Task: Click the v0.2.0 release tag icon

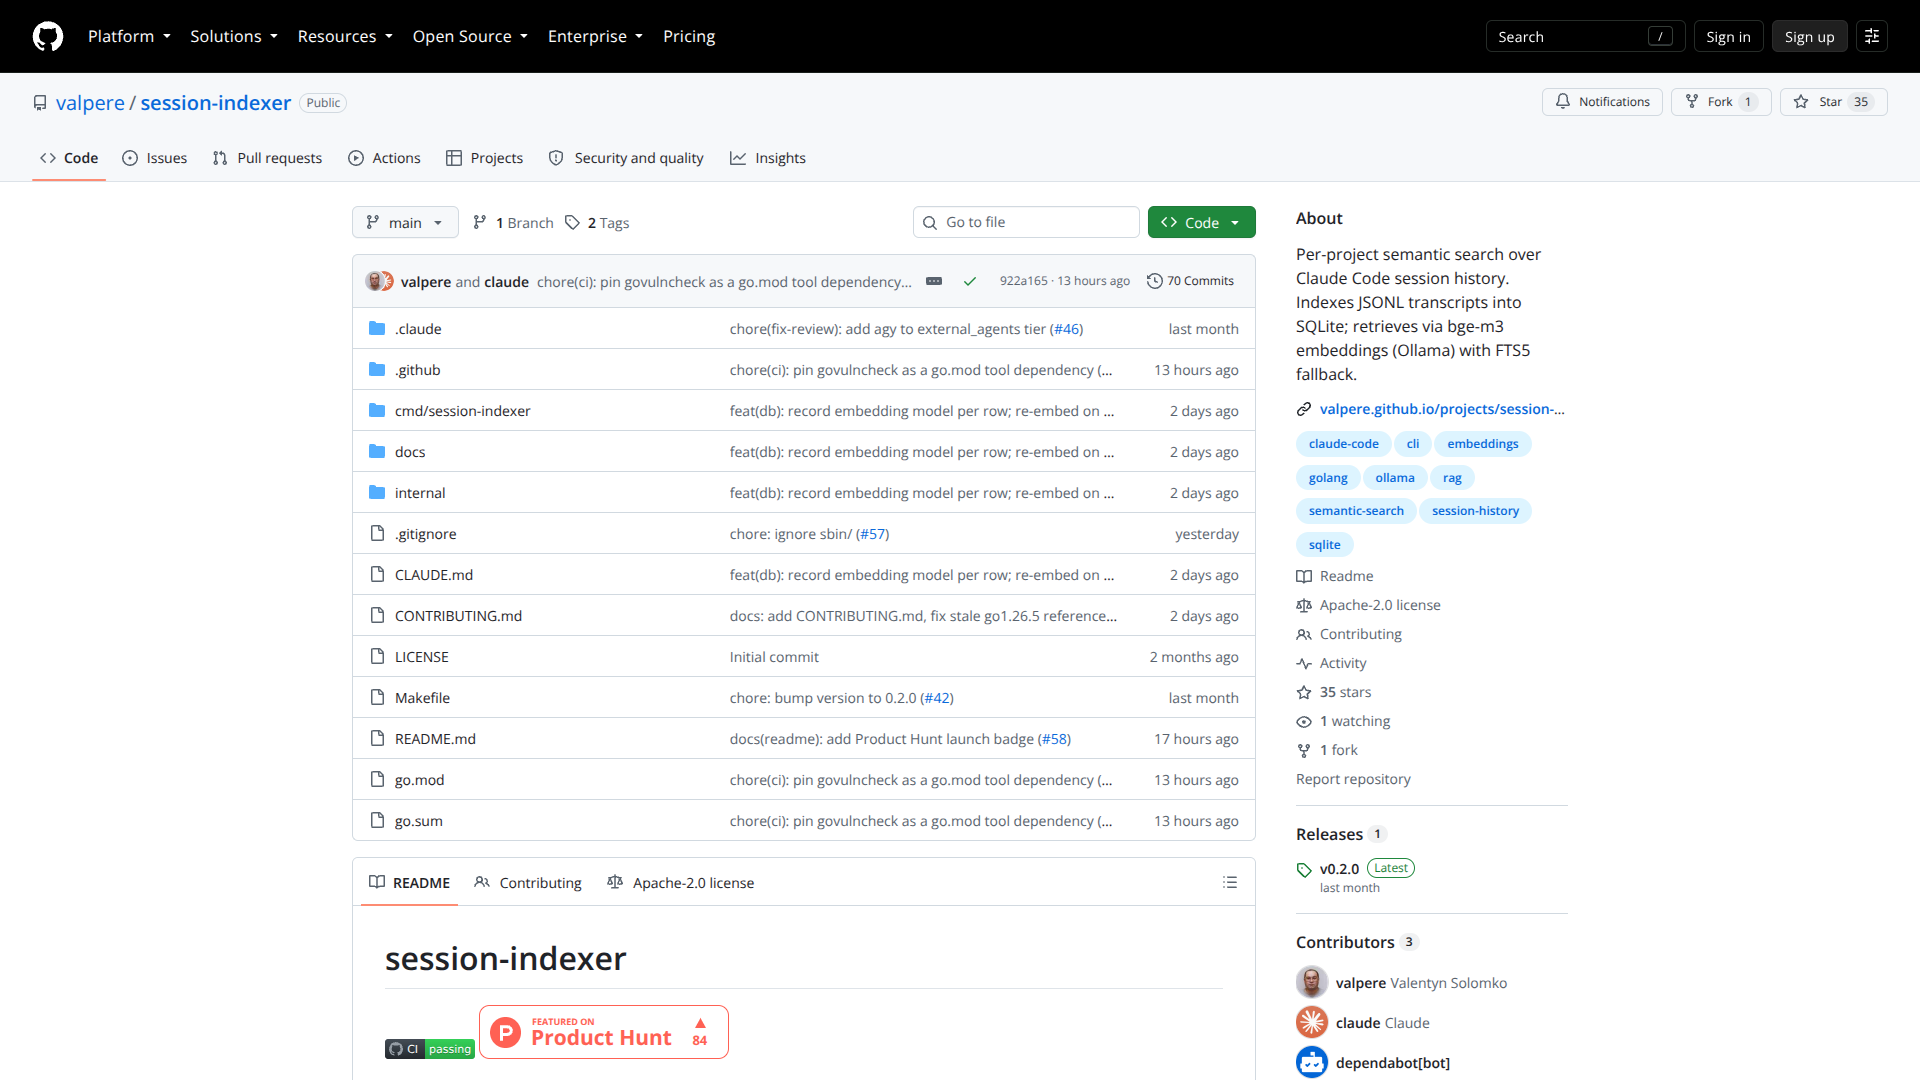Action: click(x=1304, y=870)
